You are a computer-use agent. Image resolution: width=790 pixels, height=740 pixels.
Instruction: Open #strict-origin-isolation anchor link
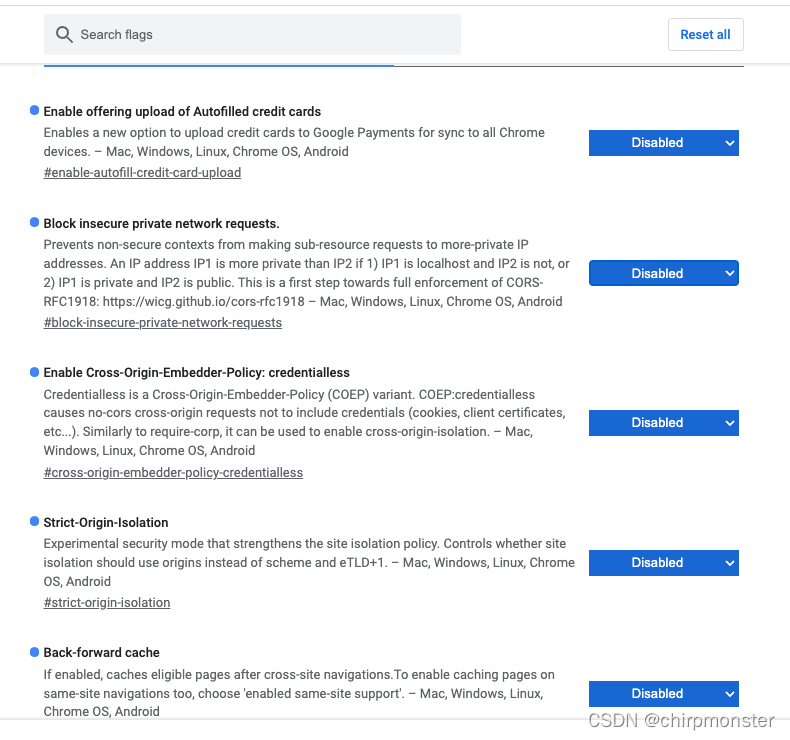point(107,602)
